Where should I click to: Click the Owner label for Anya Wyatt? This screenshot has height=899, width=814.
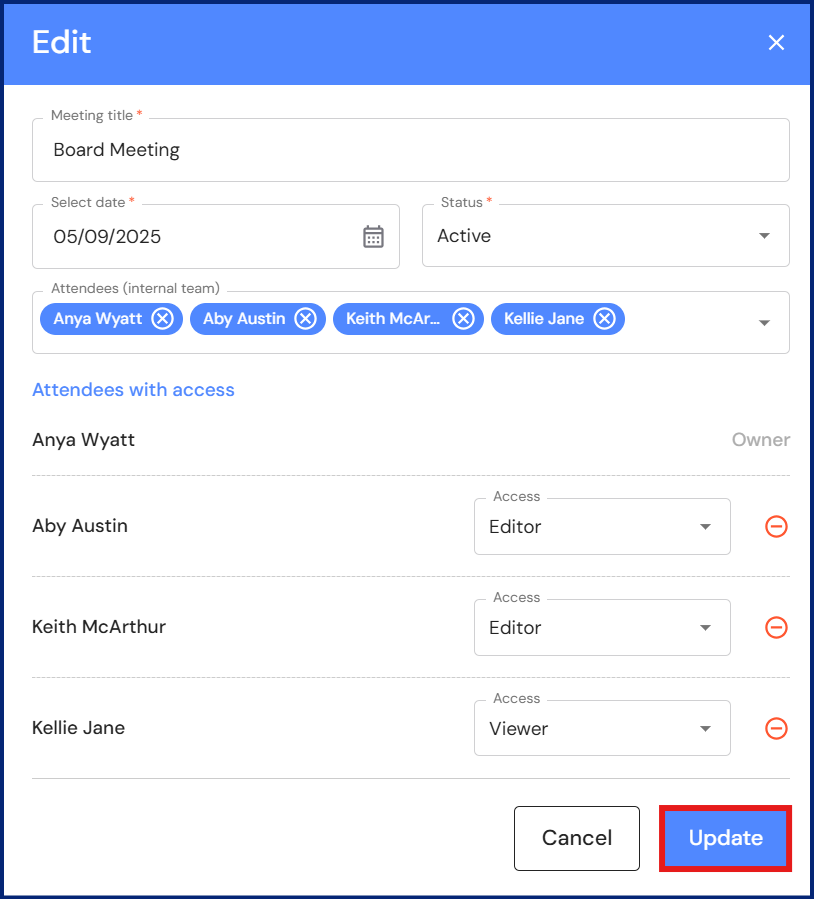coord(760,440)
